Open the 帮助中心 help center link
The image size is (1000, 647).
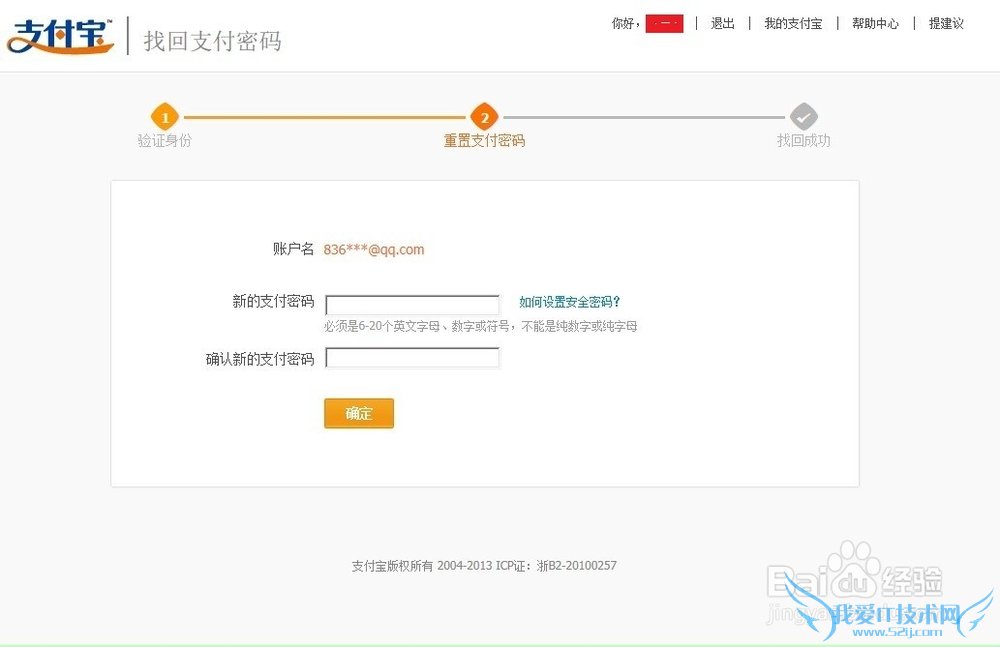coord(875,24)
